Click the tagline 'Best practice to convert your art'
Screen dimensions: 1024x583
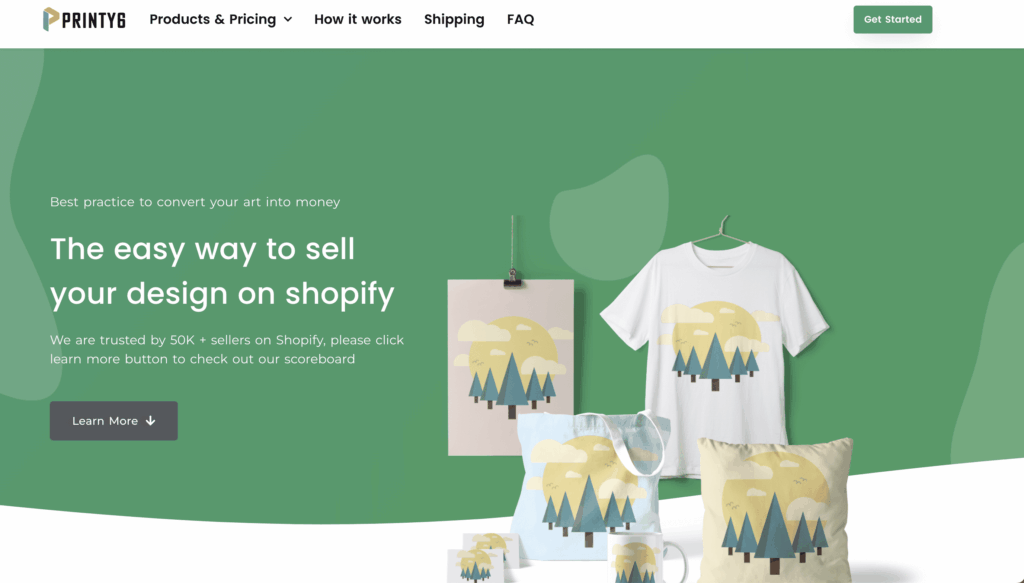tap(195, 202)
